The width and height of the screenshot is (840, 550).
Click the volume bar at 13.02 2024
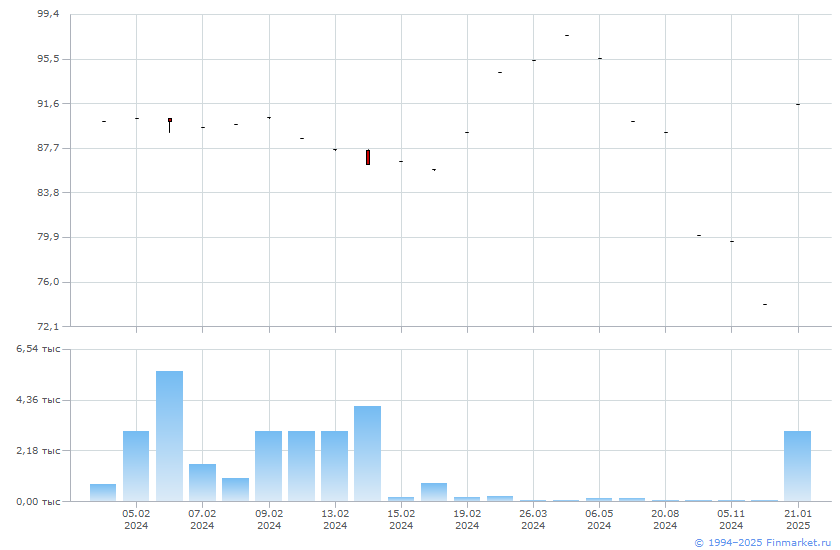334,466
